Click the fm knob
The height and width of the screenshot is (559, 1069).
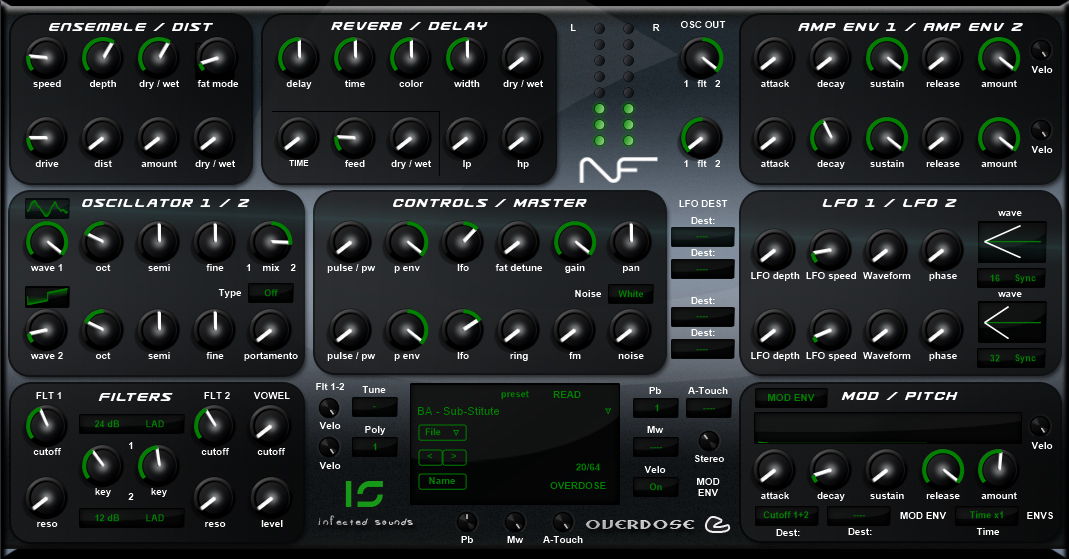[575, 330]
